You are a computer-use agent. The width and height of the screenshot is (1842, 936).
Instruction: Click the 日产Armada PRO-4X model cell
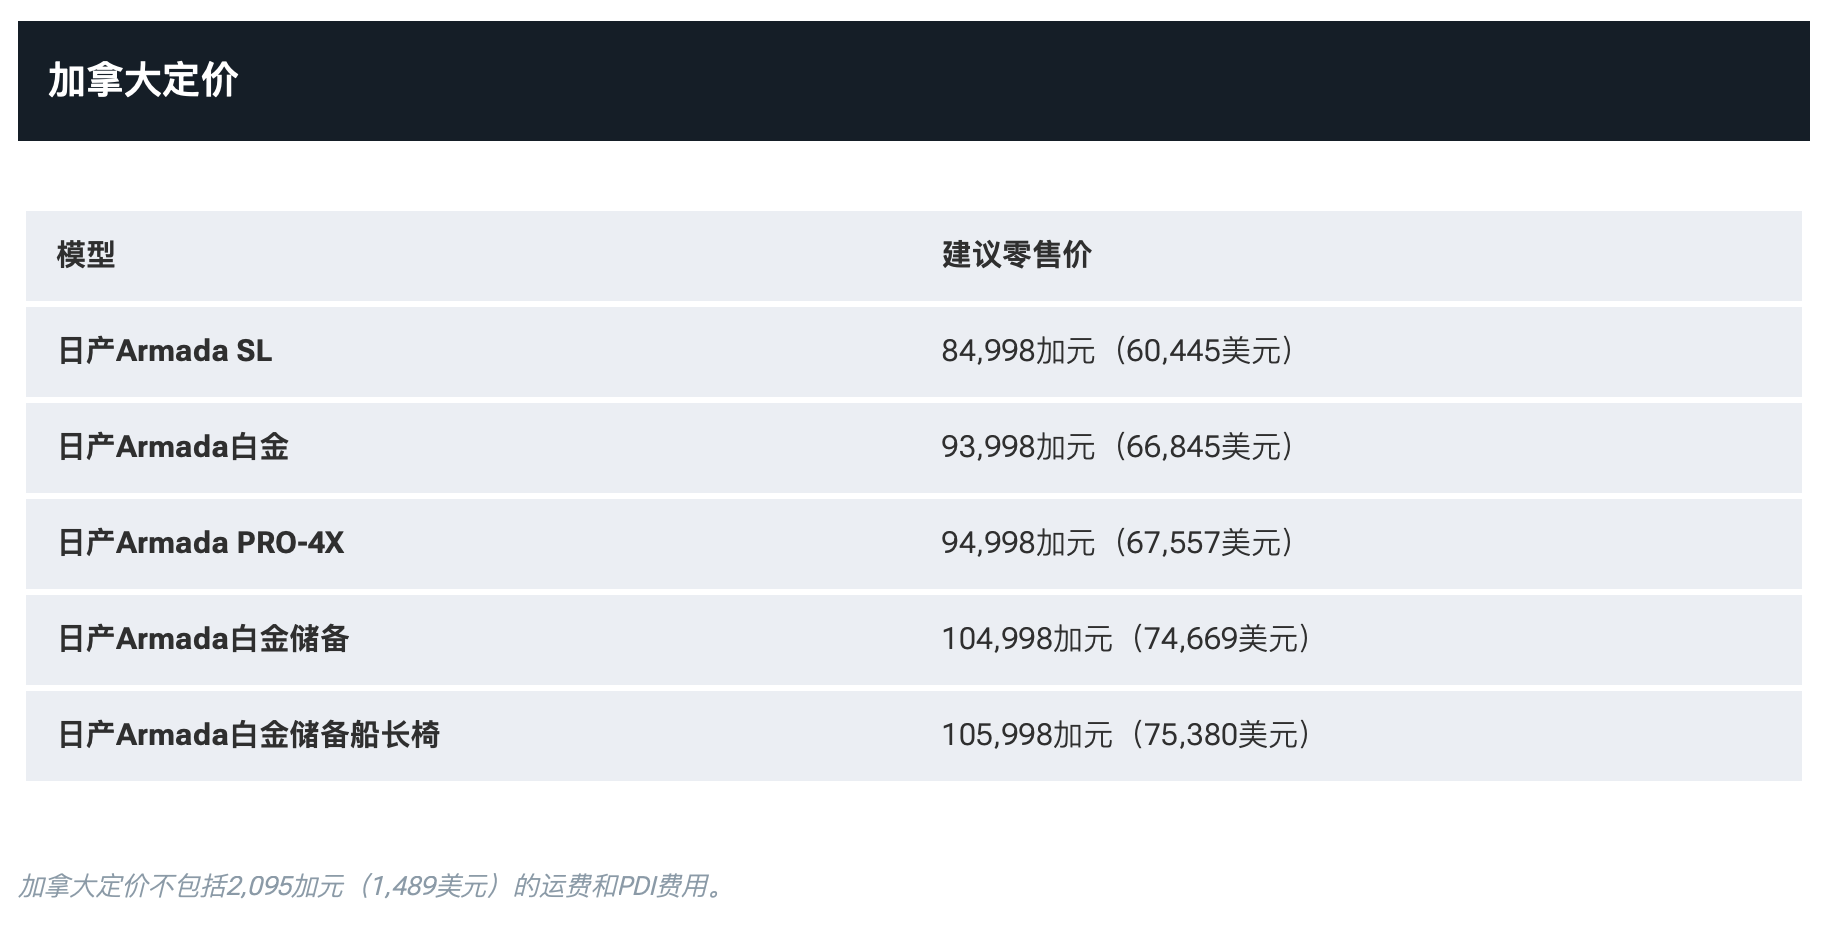click(x=201, y=543)
